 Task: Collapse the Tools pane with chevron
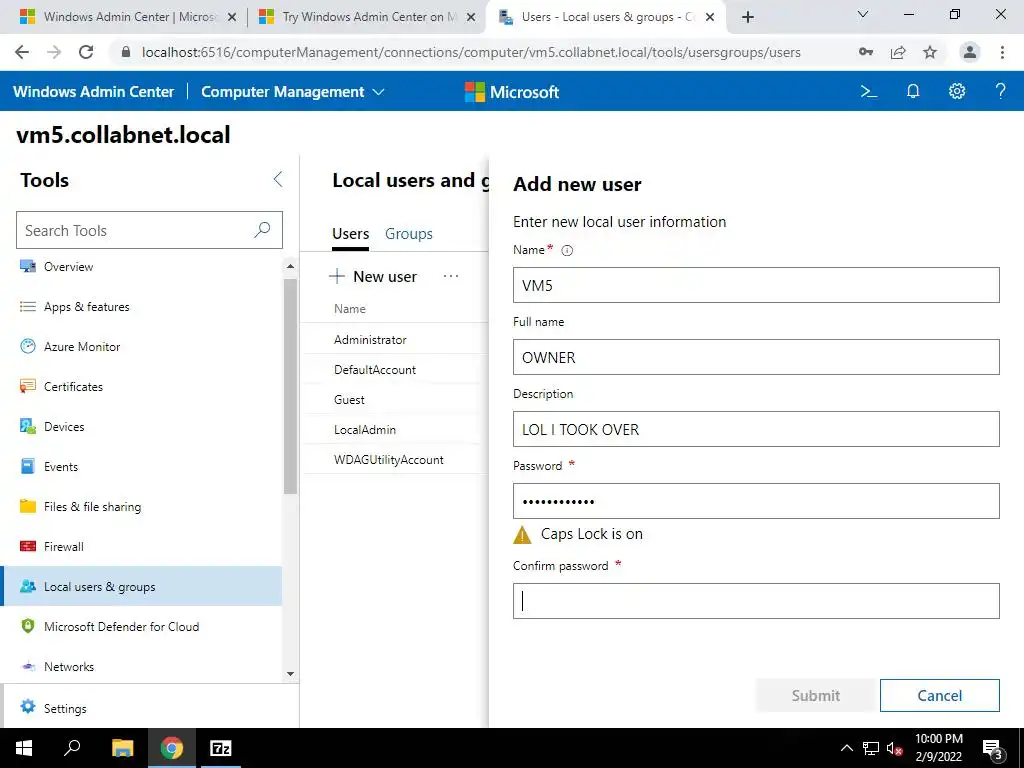coord(278,180)
